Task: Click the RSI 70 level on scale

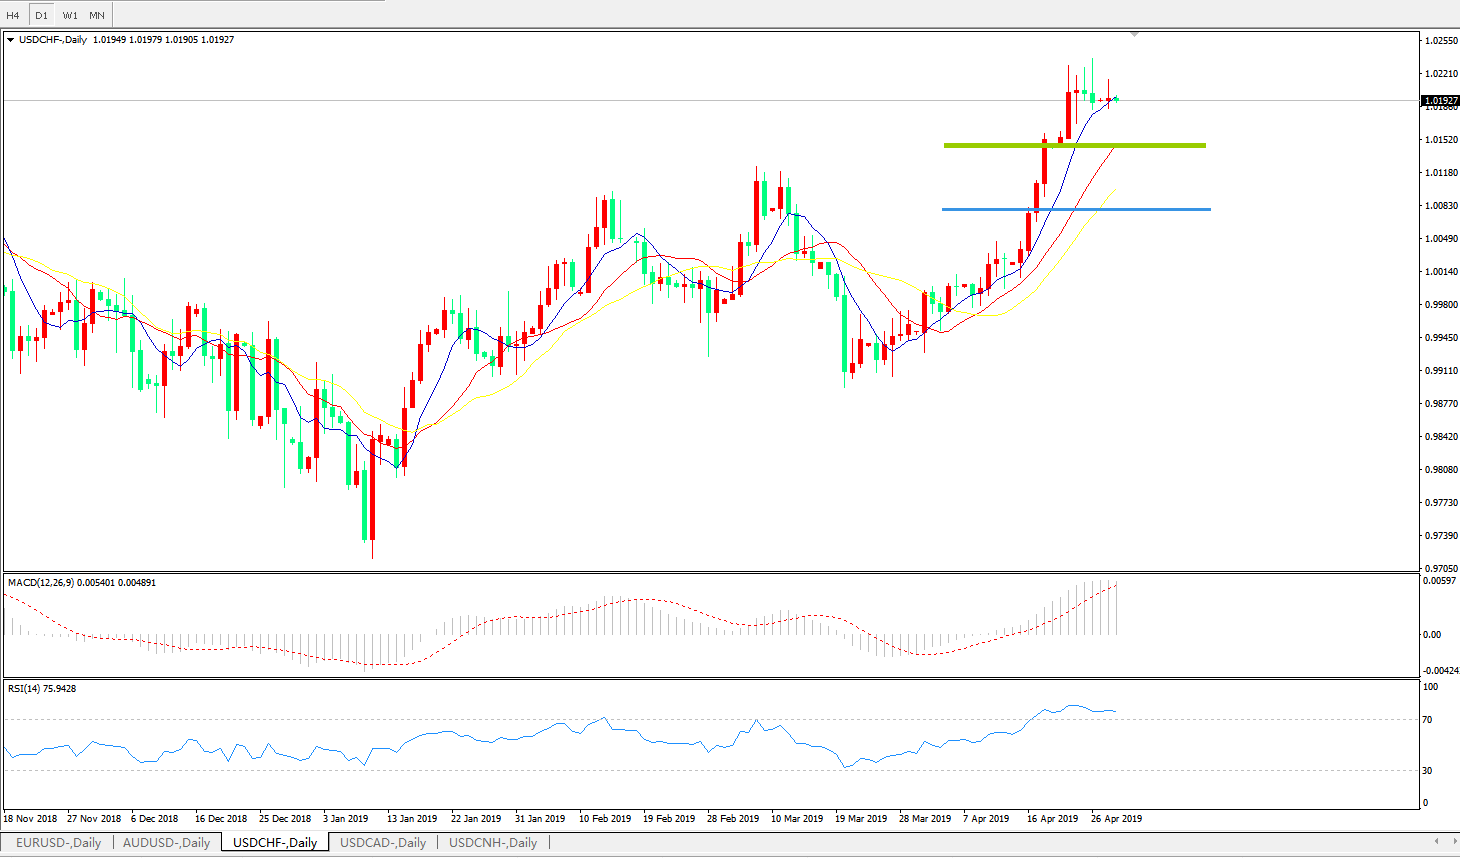Action: click(x=1429, y=720)
